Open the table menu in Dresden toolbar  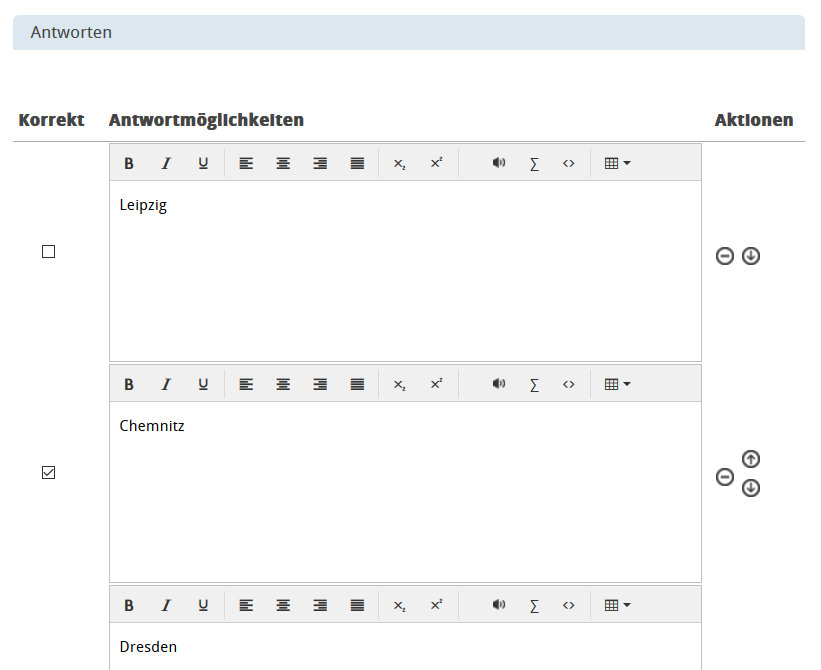point(617,605)
